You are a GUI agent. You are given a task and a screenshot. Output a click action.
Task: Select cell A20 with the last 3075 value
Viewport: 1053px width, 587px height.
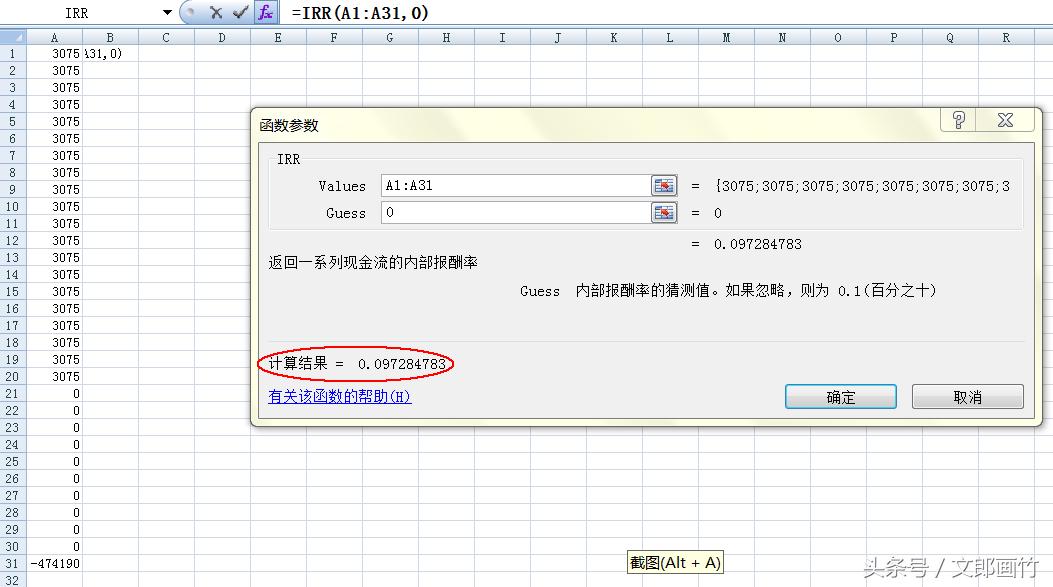tap(54, 376)
